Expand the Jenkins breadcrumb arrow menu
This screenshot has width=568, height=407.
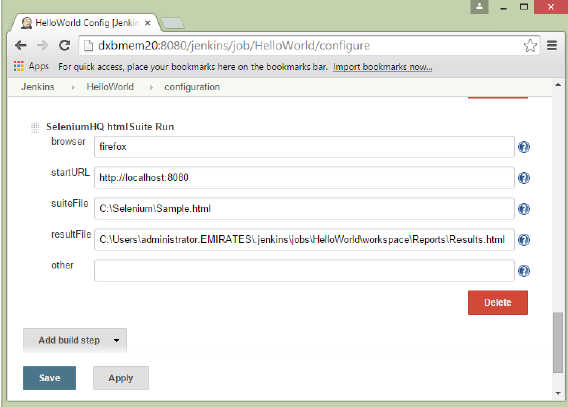click(73, 87)
